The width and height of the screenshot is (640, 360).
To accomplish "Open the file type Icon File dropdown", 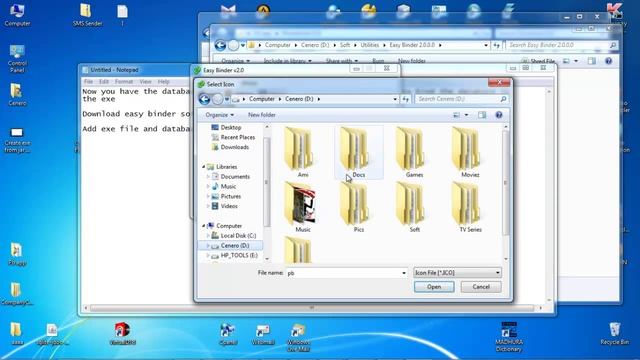I will tap(457, 273).
